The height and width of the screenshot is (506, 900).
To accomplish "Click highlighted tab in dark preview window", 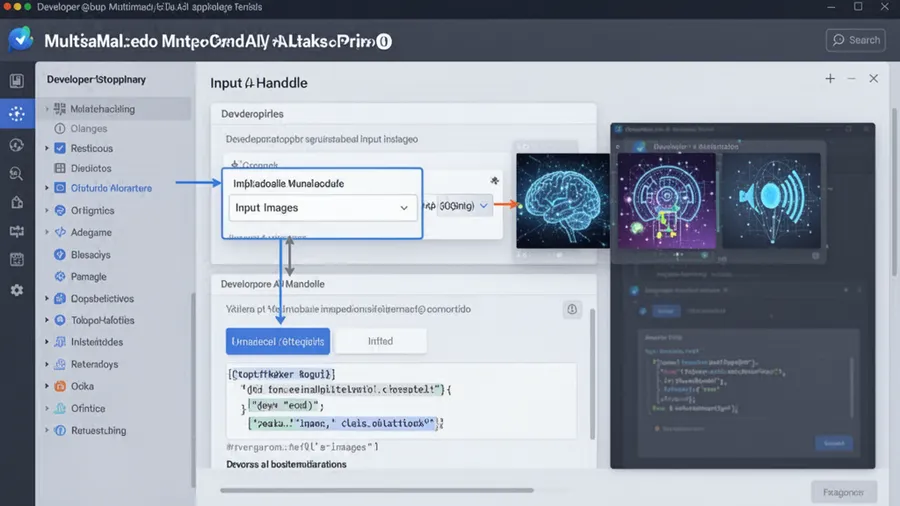I will point(666,311).
